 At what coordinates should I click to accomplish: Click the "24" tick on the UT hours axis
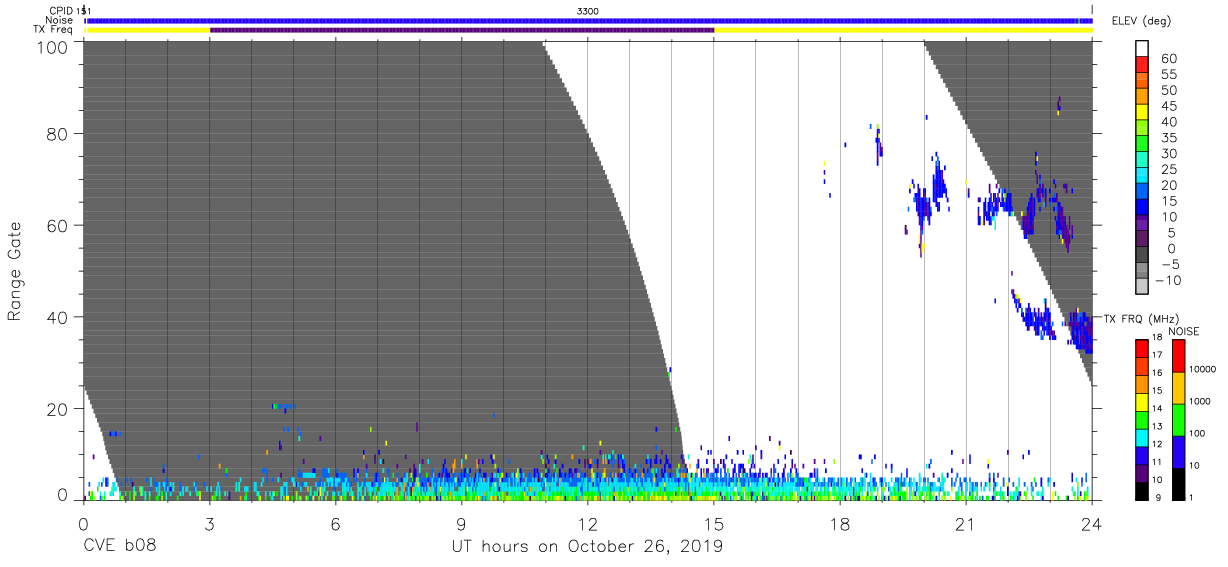[1092, 525]
